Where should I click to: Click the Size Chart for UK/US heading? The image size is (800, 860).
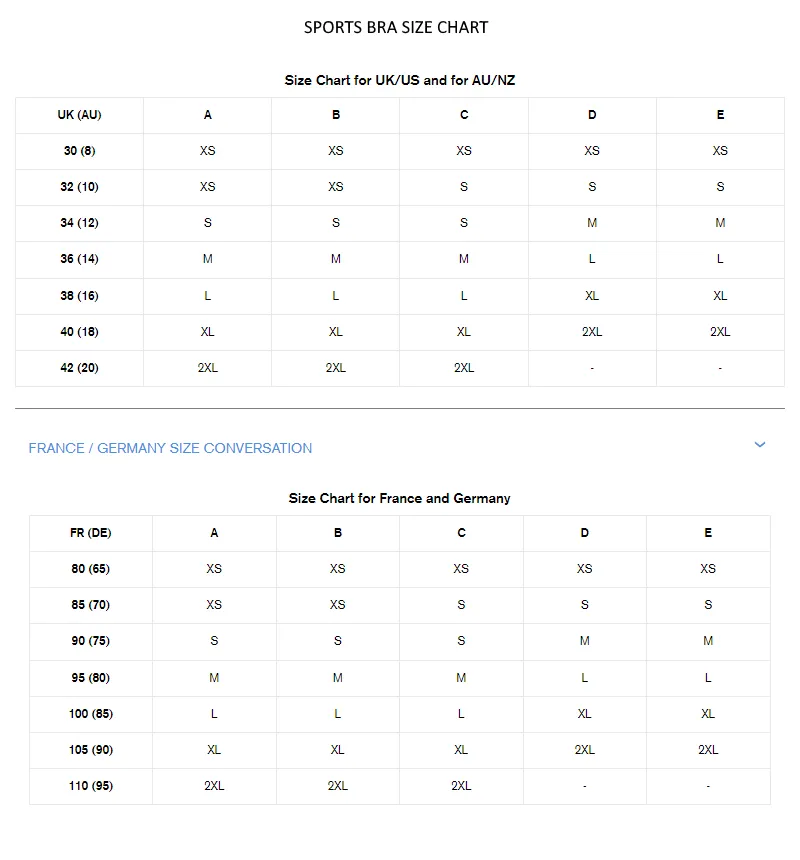click(x=400, y=80)
